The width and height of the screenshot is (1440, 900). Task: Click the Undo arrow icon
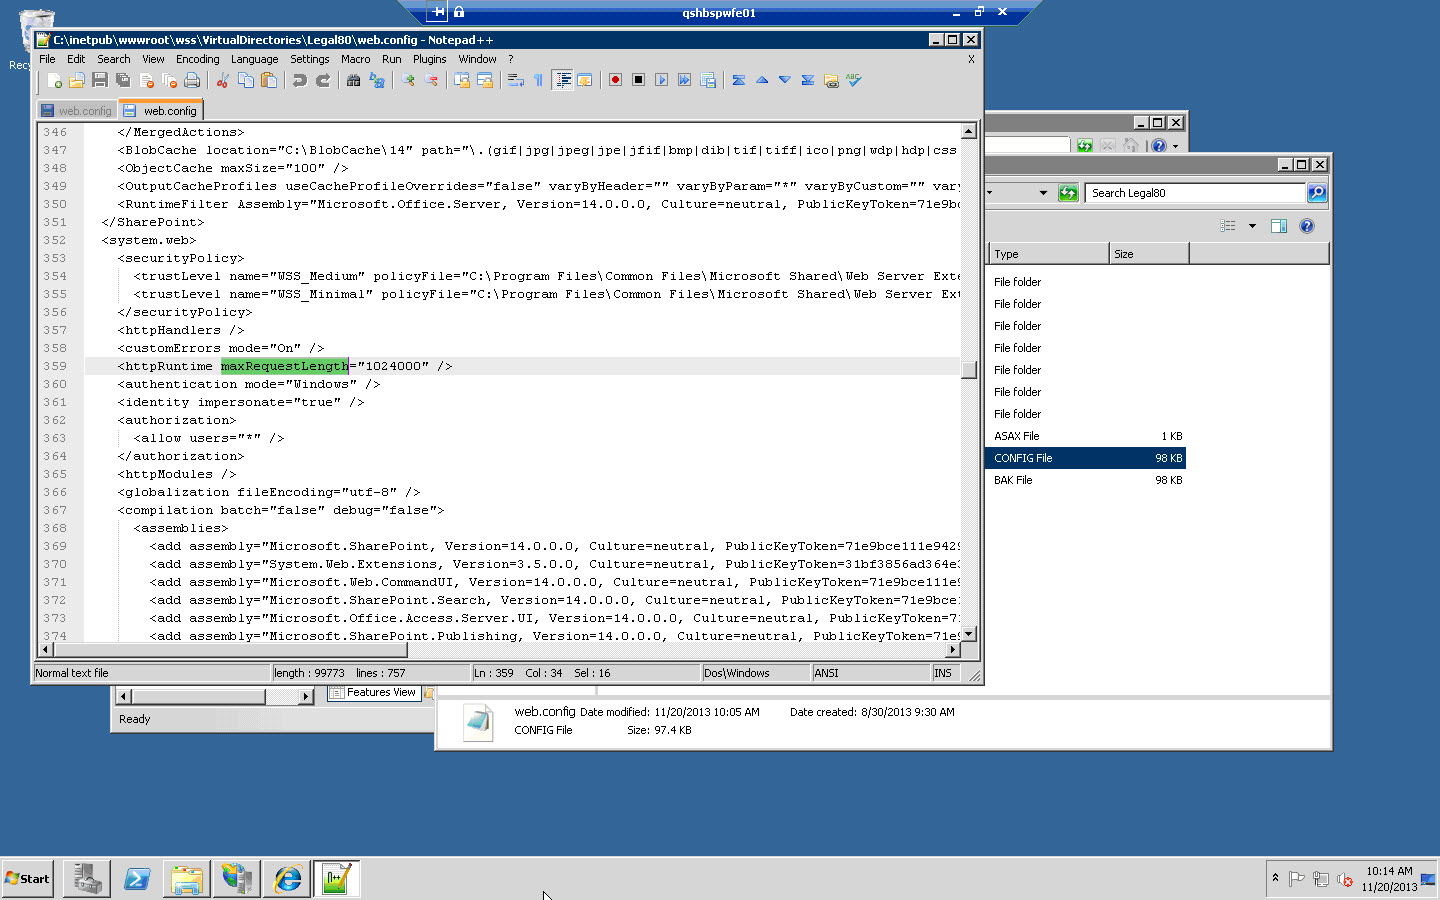click(299, 80)
